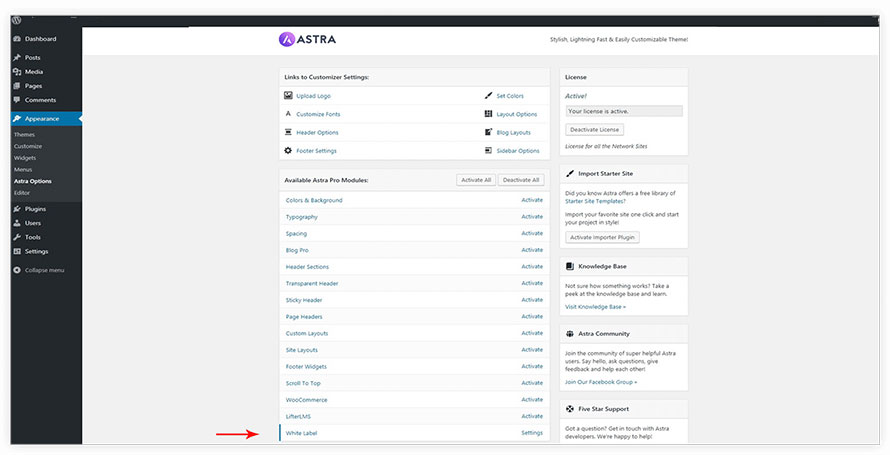Click the White Label module name
890x455 pixels.
(301, 433)
